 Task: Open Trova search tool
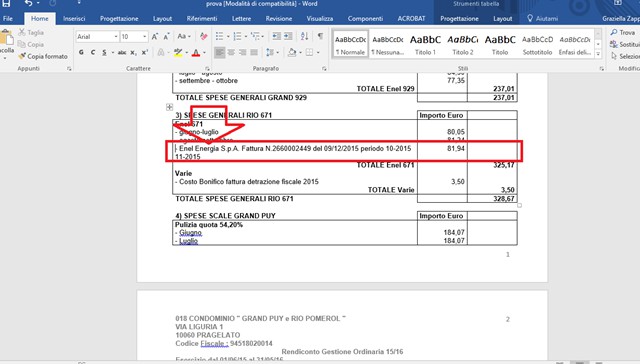click(x=623, y=32)
